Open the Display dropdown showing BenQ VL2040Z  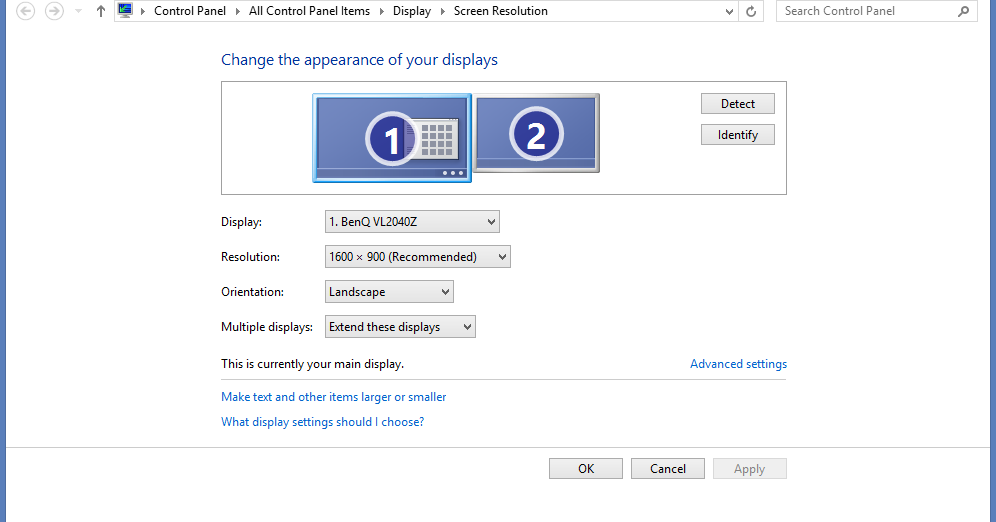(412, 222)
